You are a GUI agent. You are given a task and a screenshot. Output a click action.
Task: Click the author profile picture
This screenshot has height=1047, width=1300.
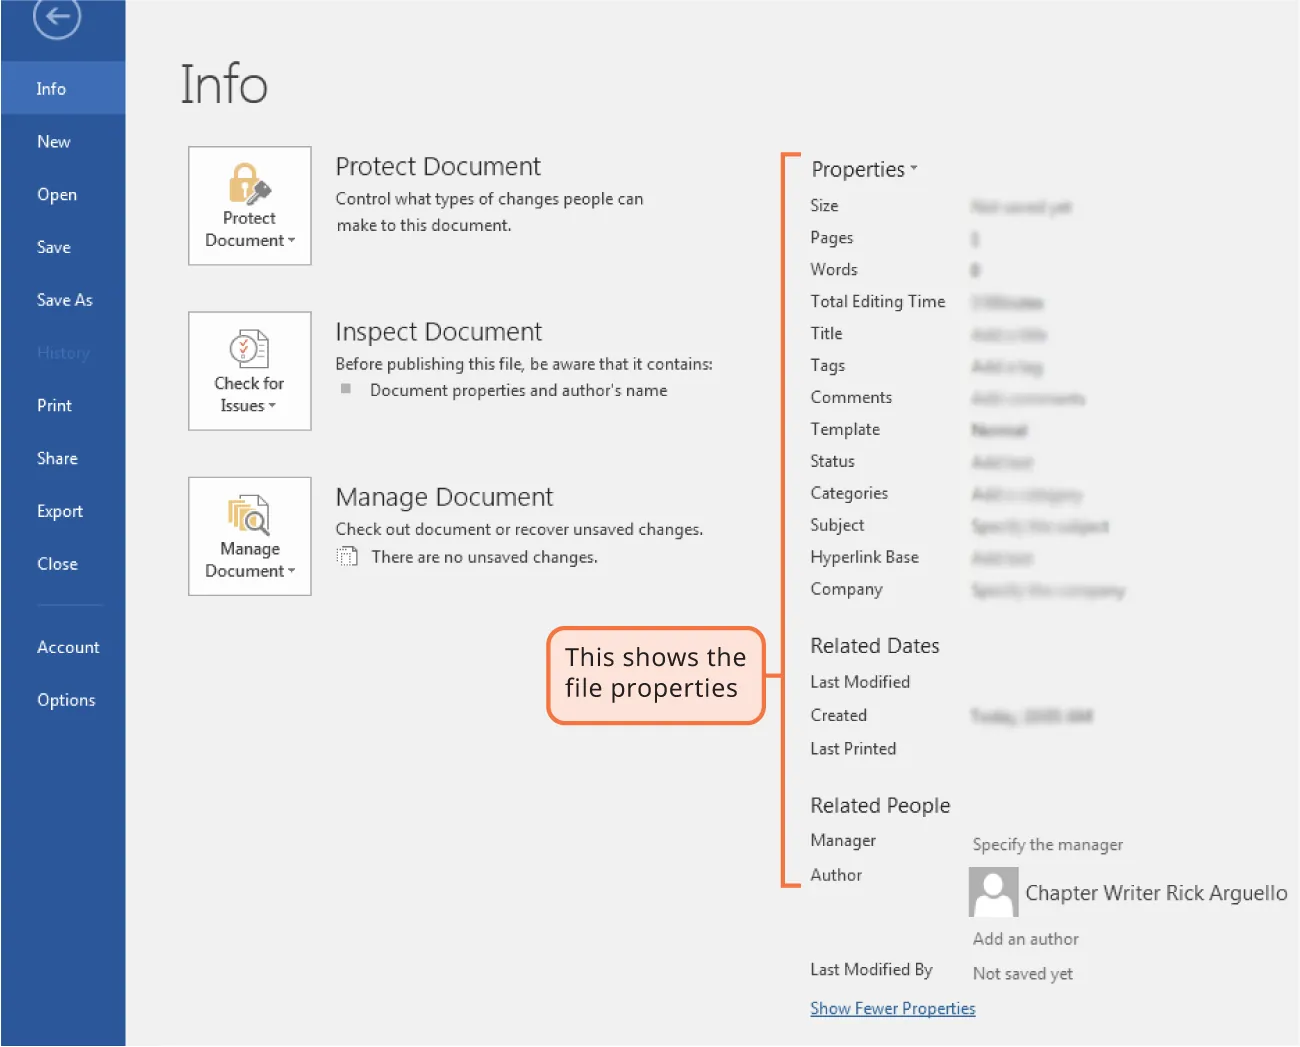[993, 891]
